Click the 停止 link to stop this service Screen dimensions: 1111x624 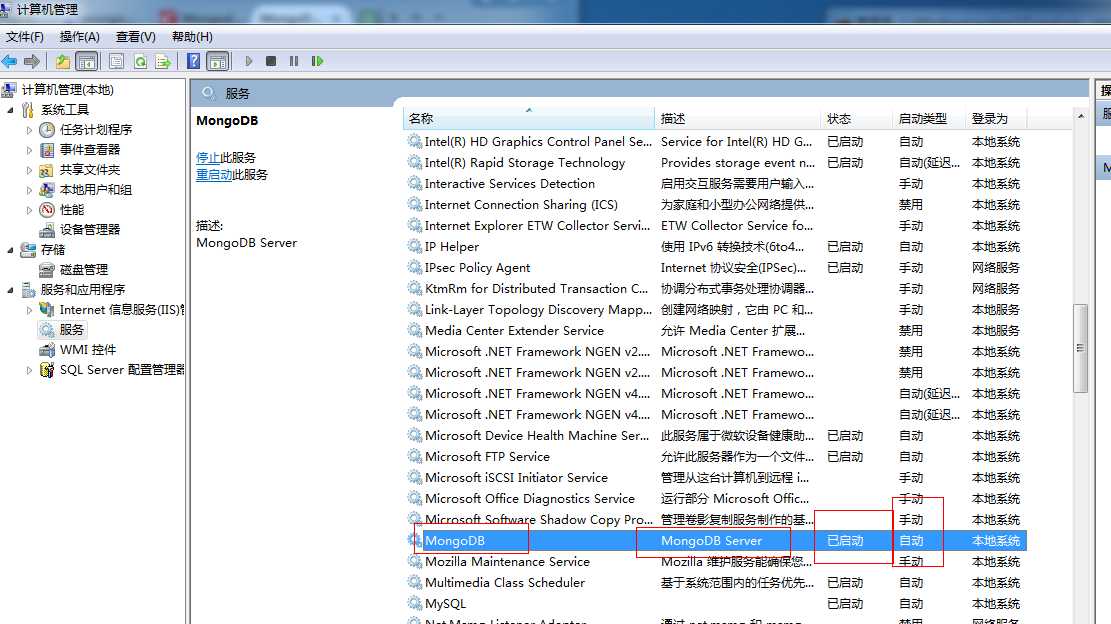tap(208, 157)
